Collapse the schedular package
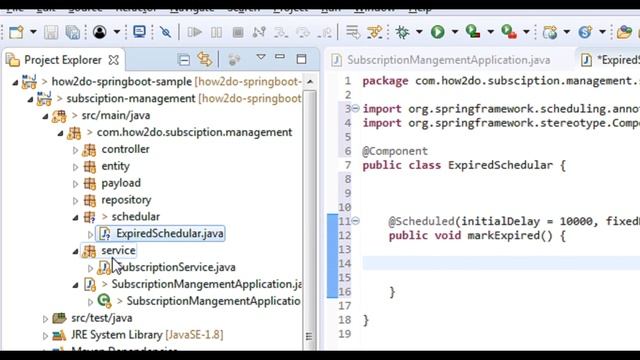 click(76, 218)
